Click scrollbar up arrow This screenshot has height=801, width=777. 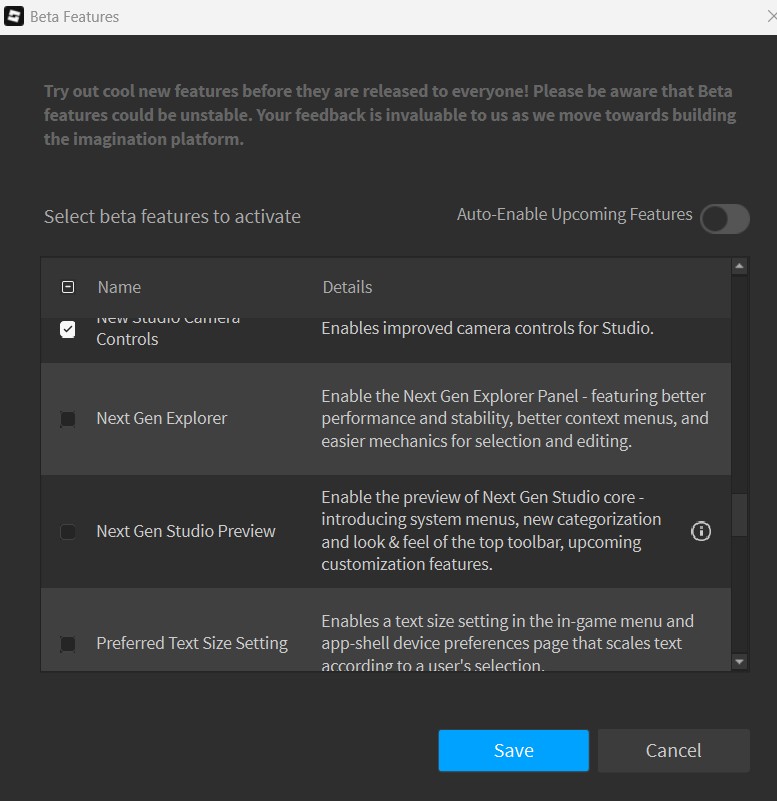pos(740,266)
